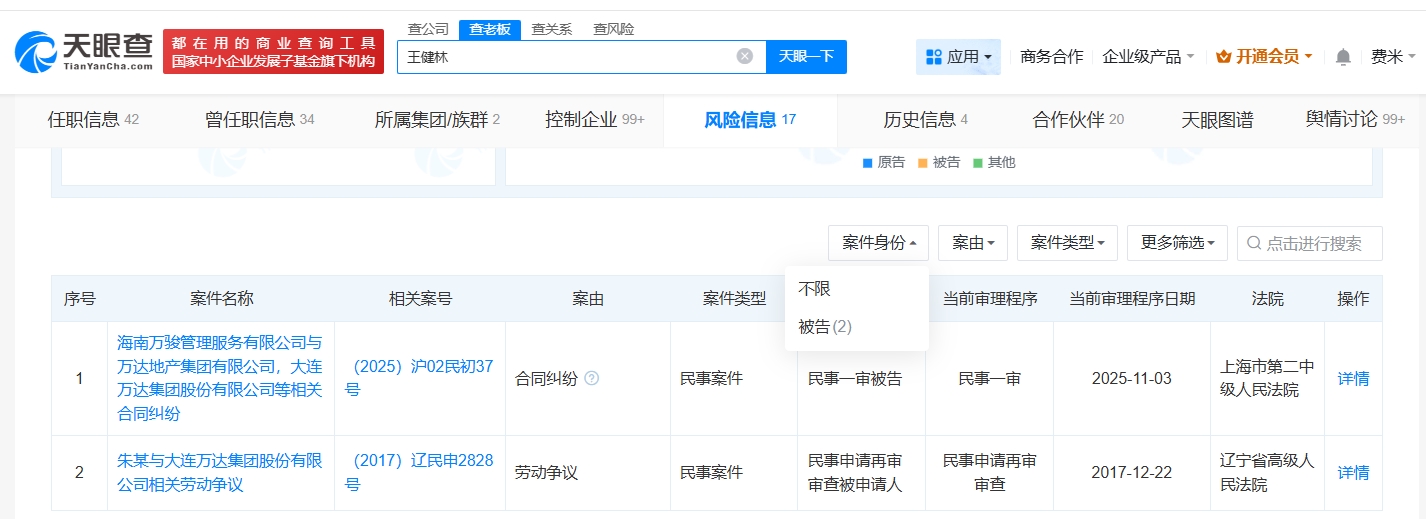The height and width of the screenshot is (519, 1426).
Task: Click the magnifier icon in case search
Action: tap(1254, 243)
